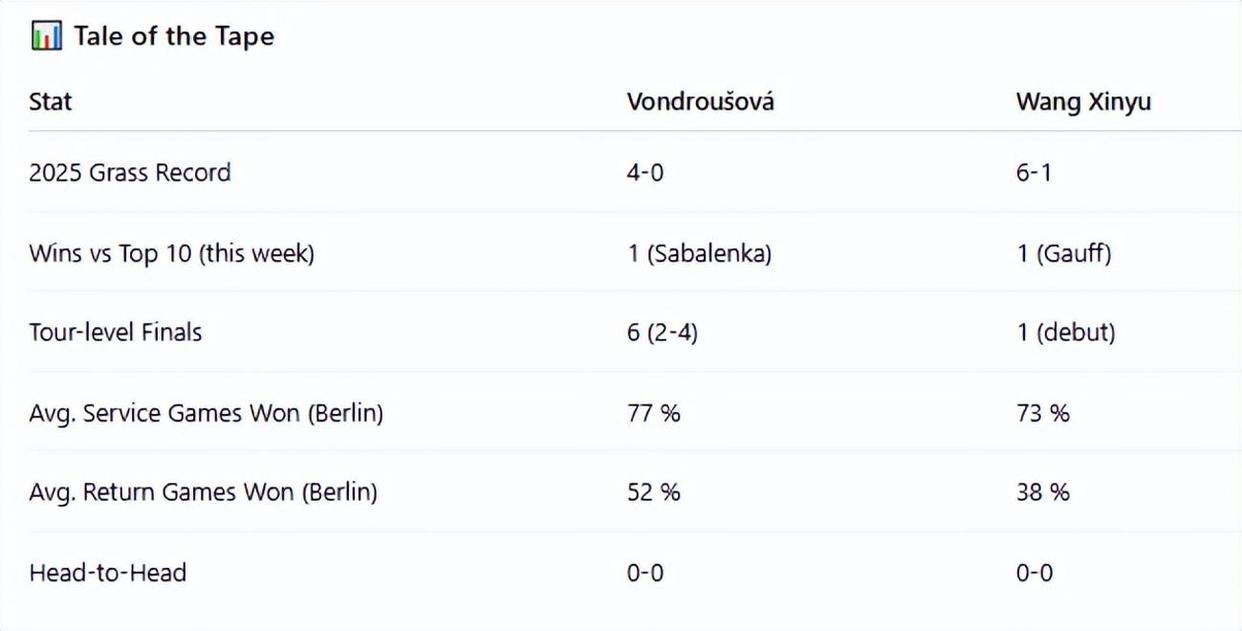Image resolution: width=1242 pixels, height=631 pixels.
Task: Select the Tale of the Tape heading
Action: (x=174, y=37)
